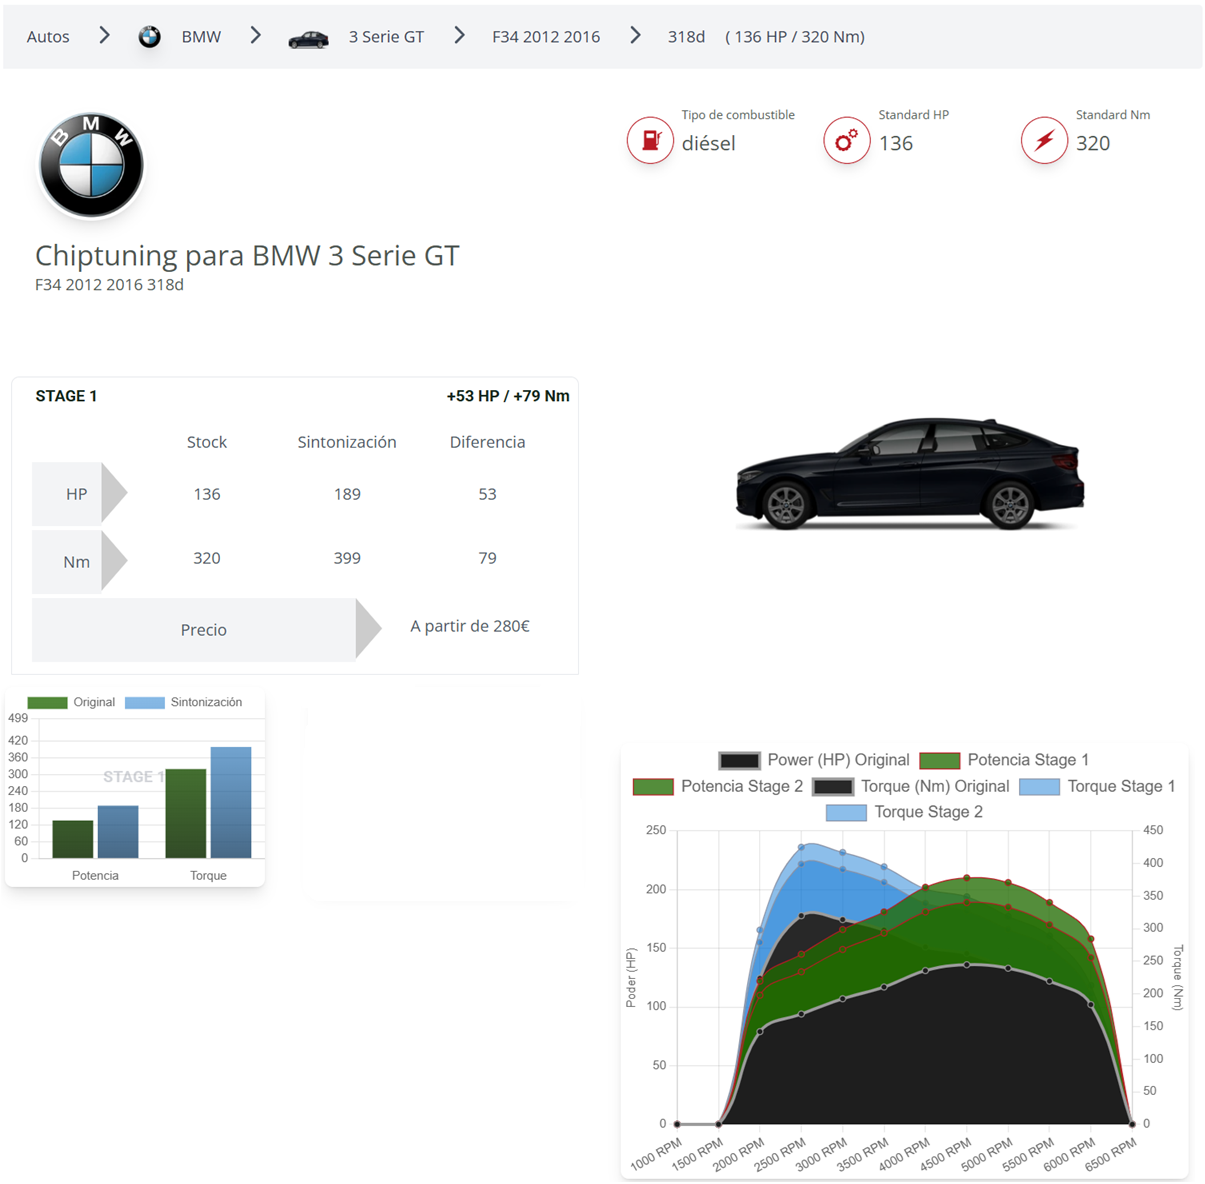
Task: Click the chevron before 318d breadcrumb
Action: coord(635,36)
